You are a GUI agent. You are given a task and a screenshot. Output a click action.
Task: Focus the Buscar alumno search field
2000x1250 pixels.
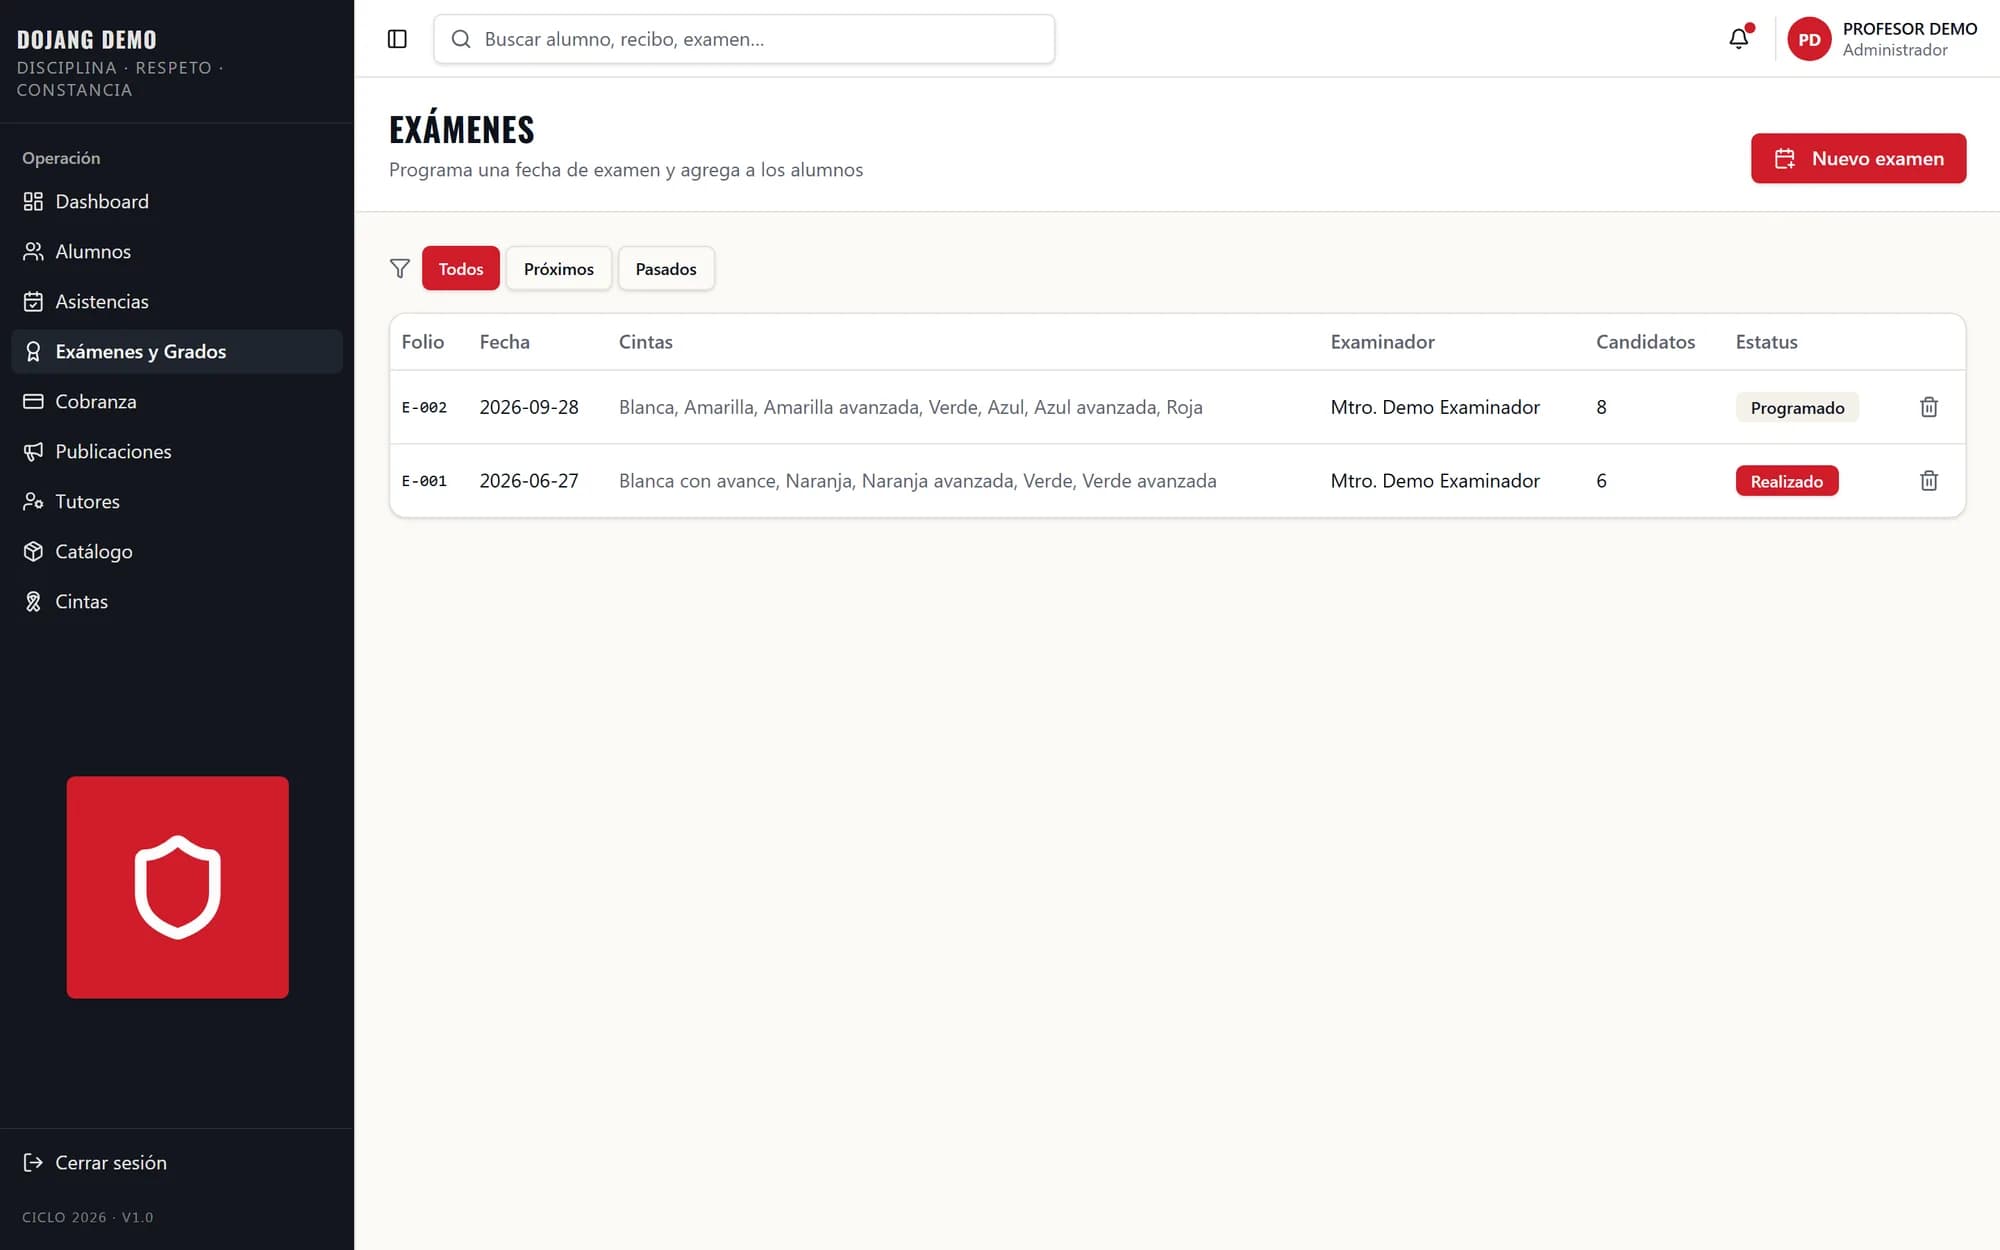click(744, 39)
